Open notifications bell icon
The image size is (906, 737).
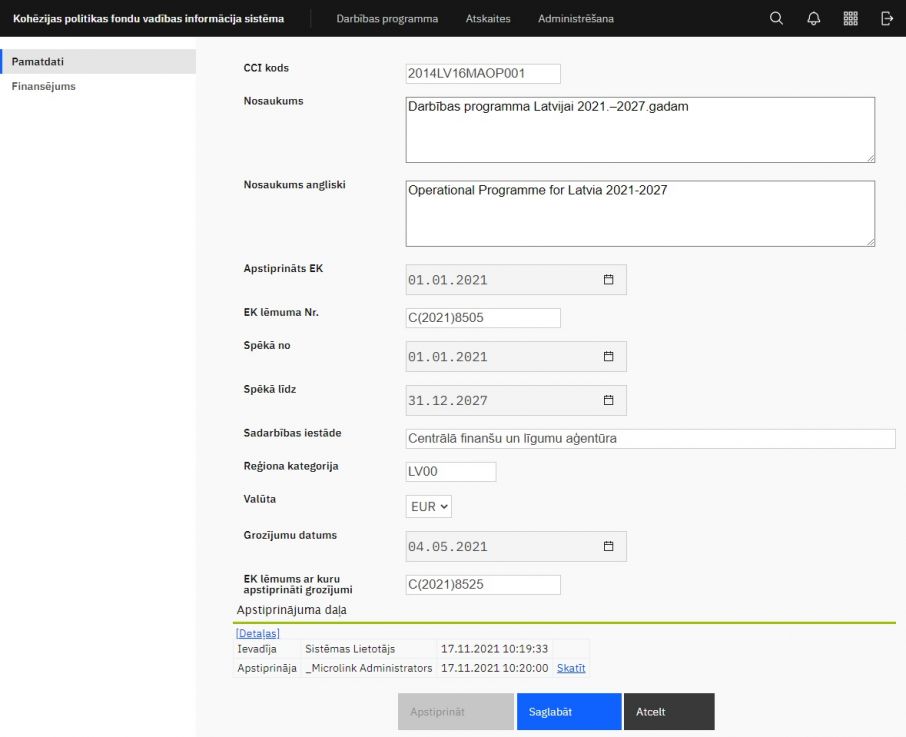(x=813, y=19)
